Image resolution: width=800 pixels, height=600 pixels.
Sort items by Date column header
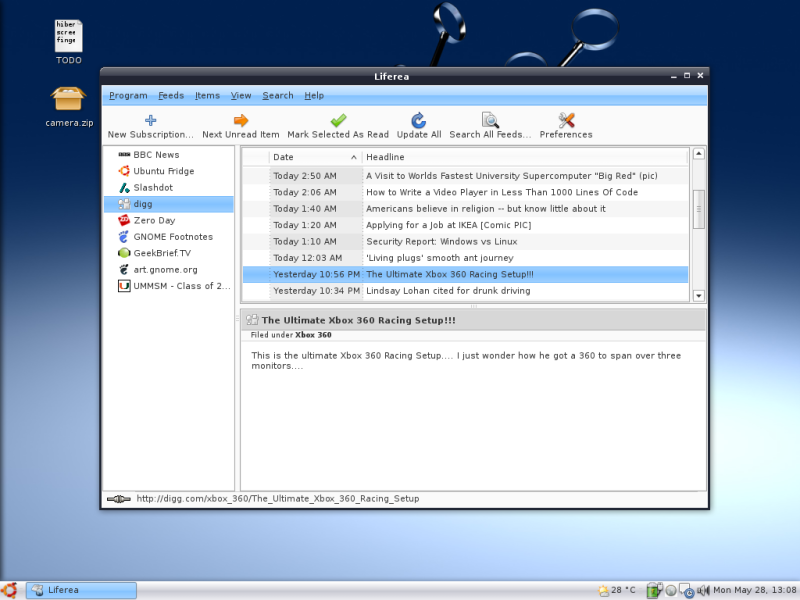pos(315,157)
